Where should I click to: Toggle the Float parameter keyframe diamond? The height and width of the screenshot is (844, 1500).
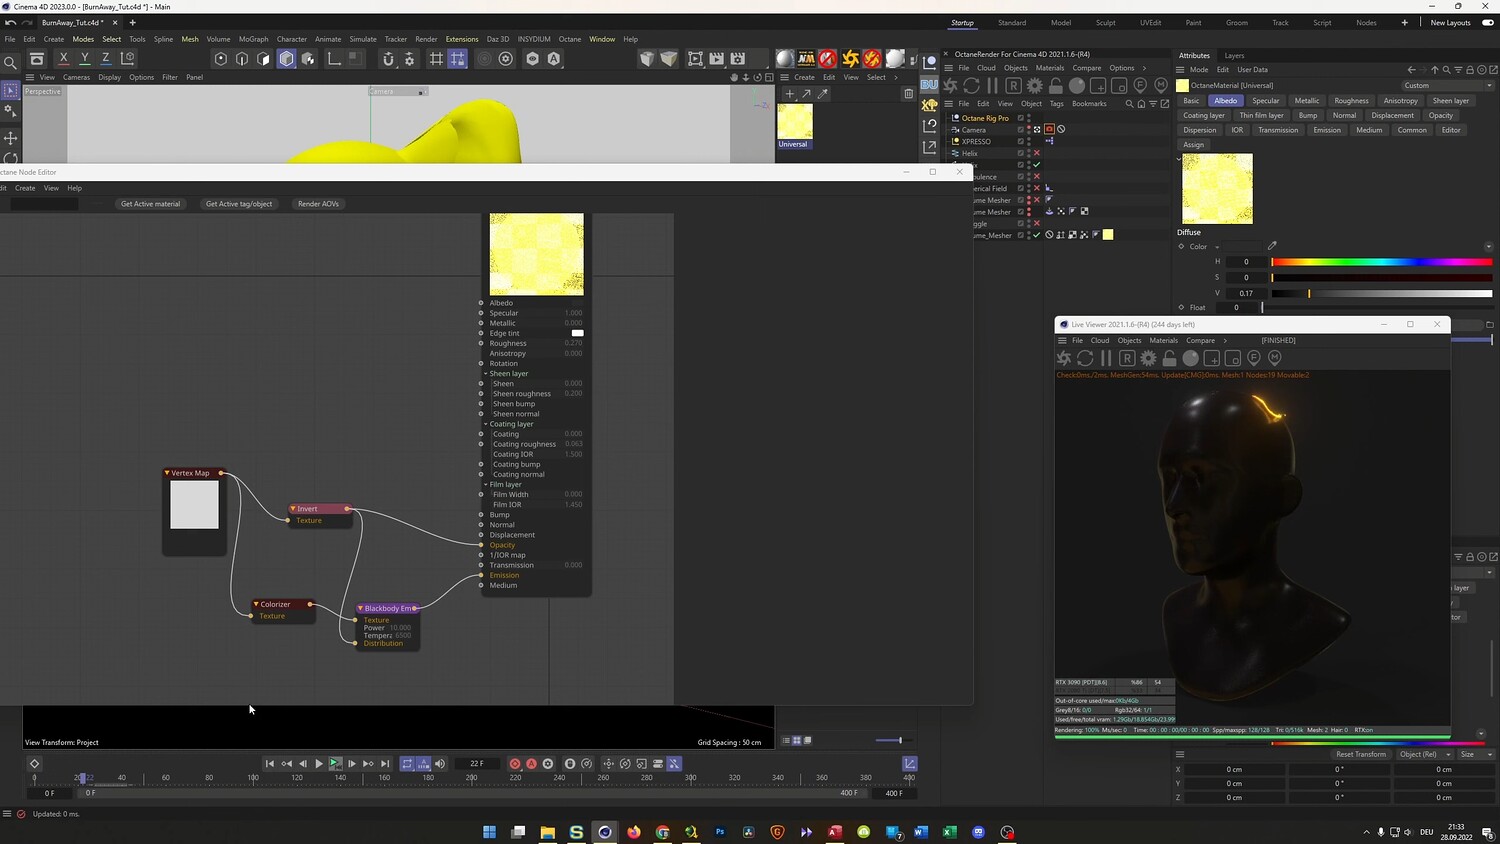coord(1181,307)
